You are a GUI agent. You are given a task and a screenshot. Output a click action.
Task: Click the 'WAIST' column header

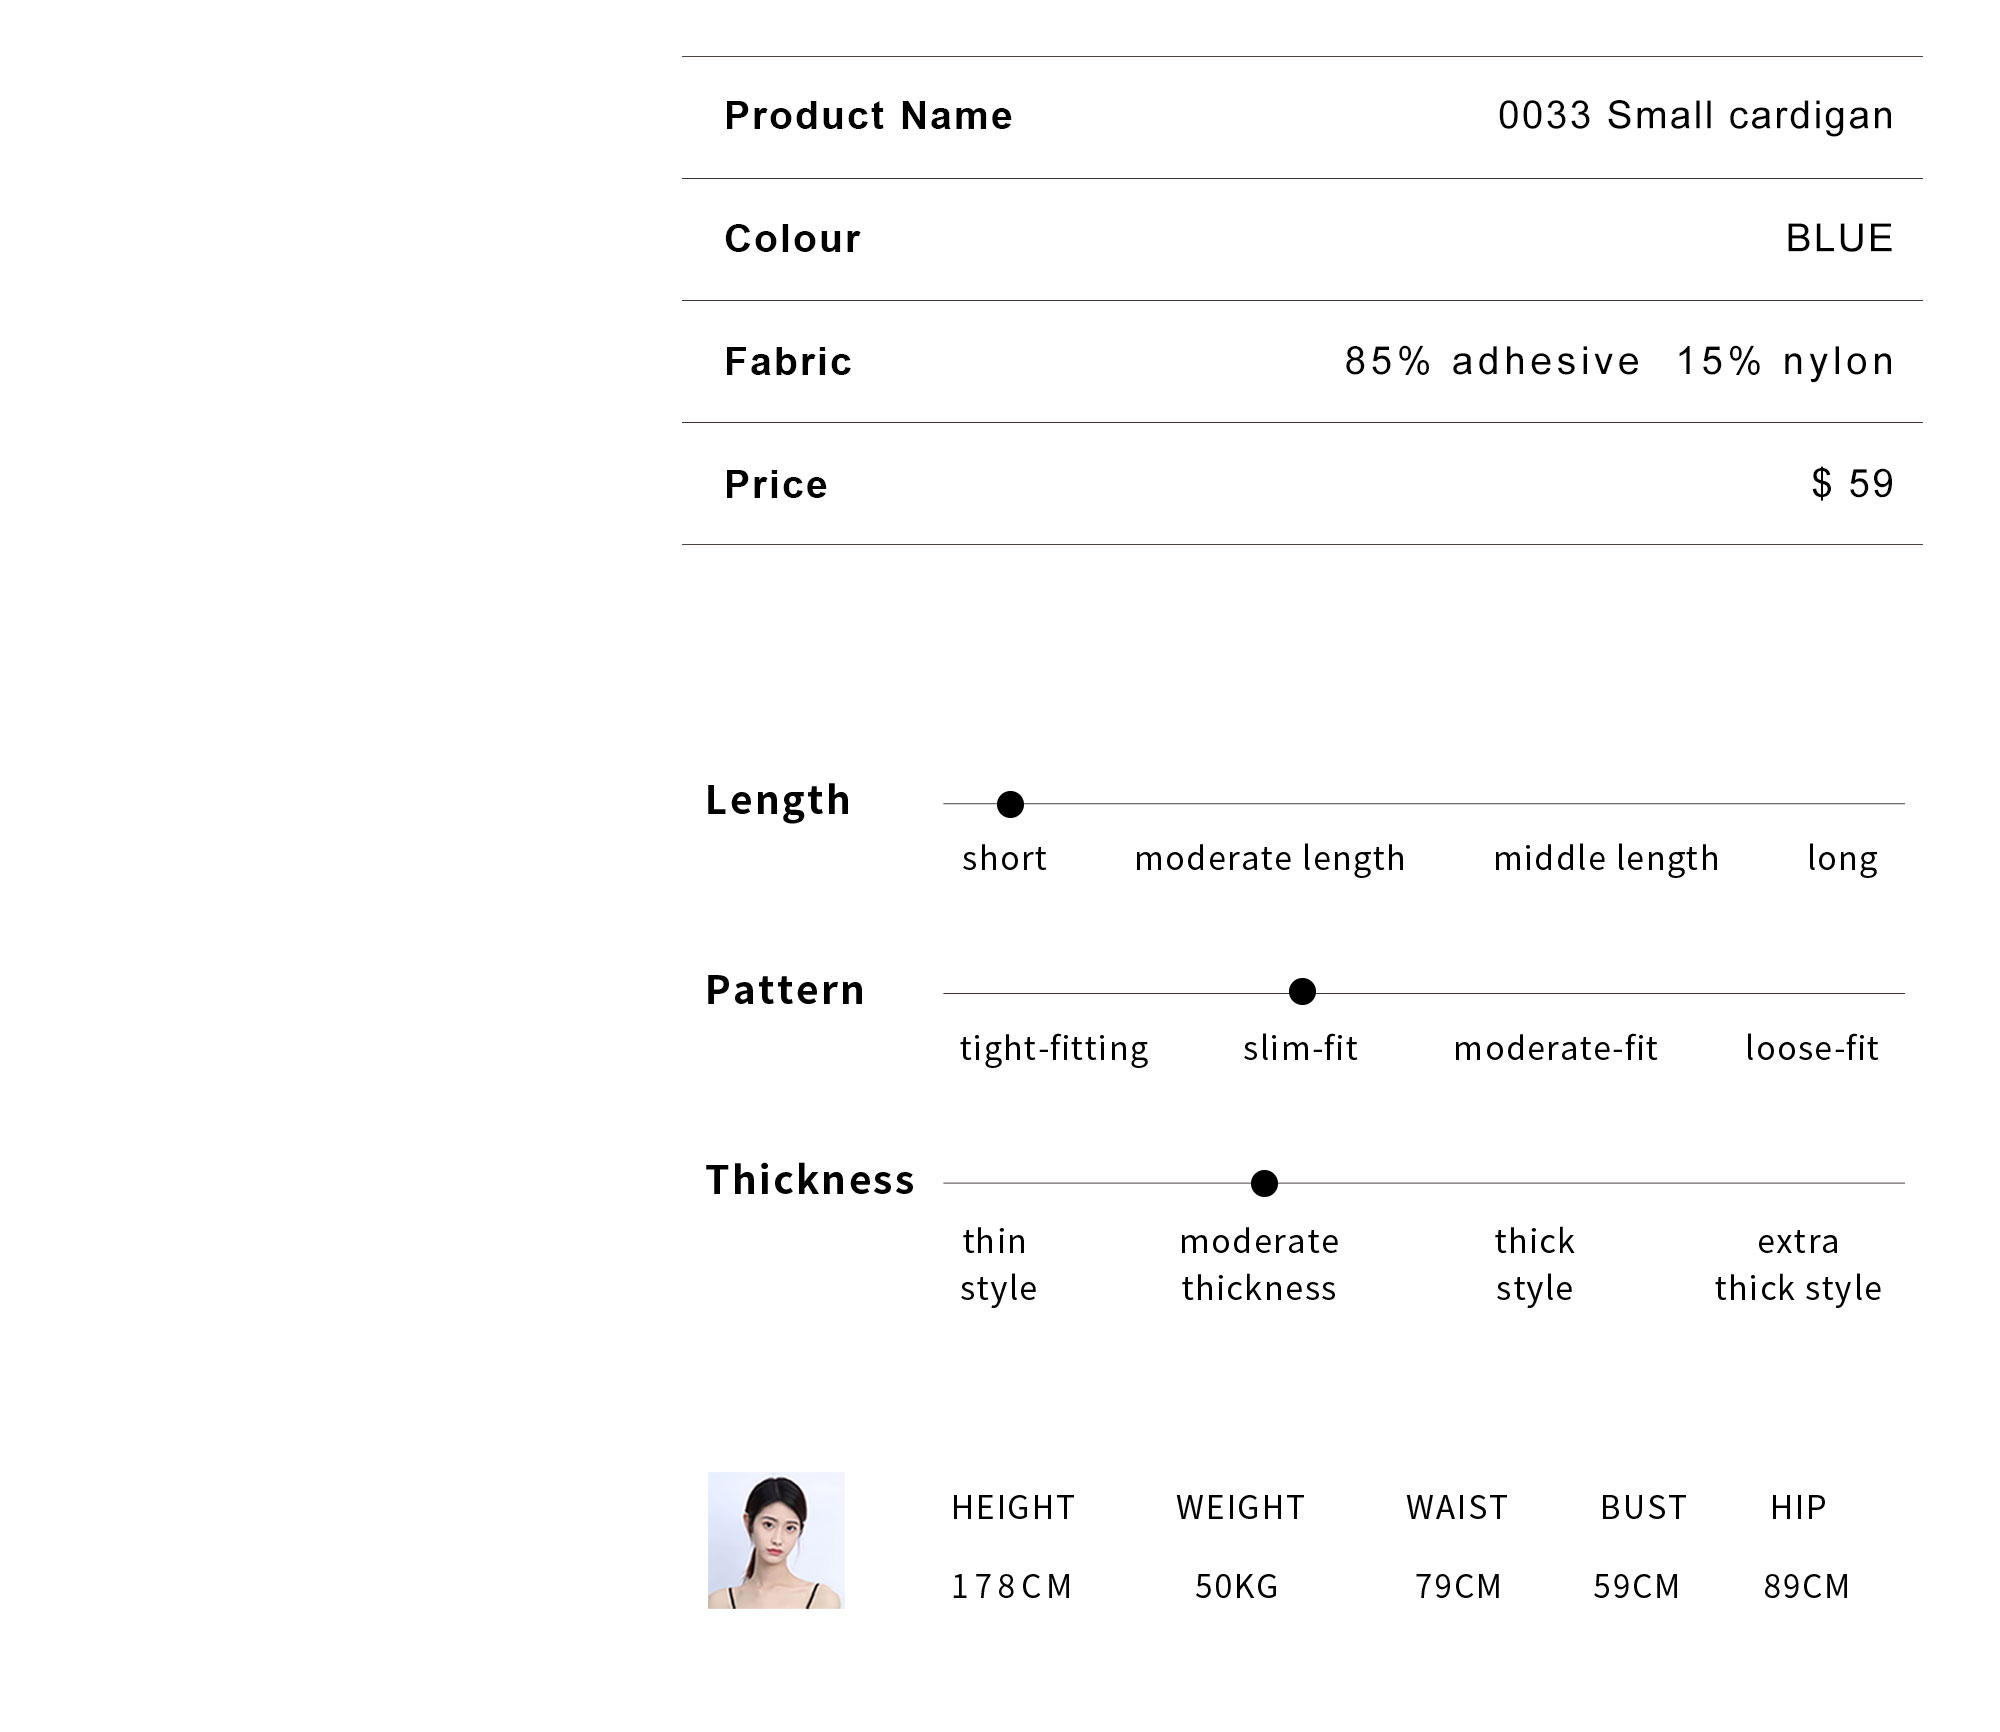(1457, 1508)
